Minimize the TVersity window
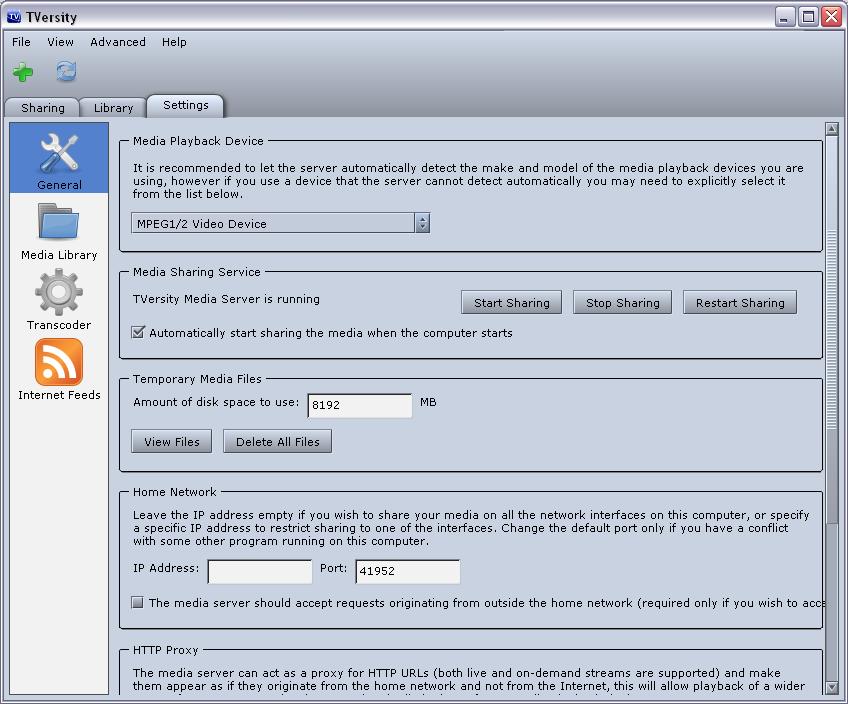Screen dimensions: 848x704 point(784,17)
